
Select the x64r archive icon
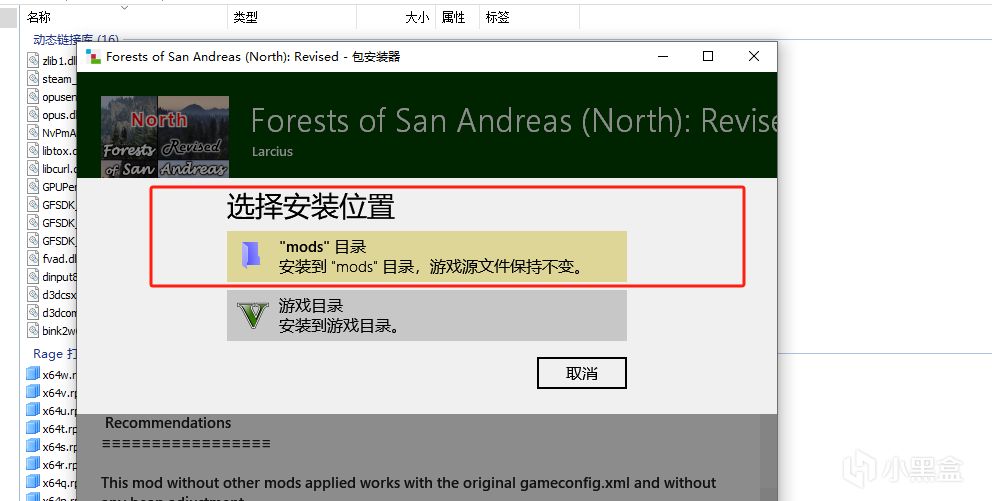point(33,464)
